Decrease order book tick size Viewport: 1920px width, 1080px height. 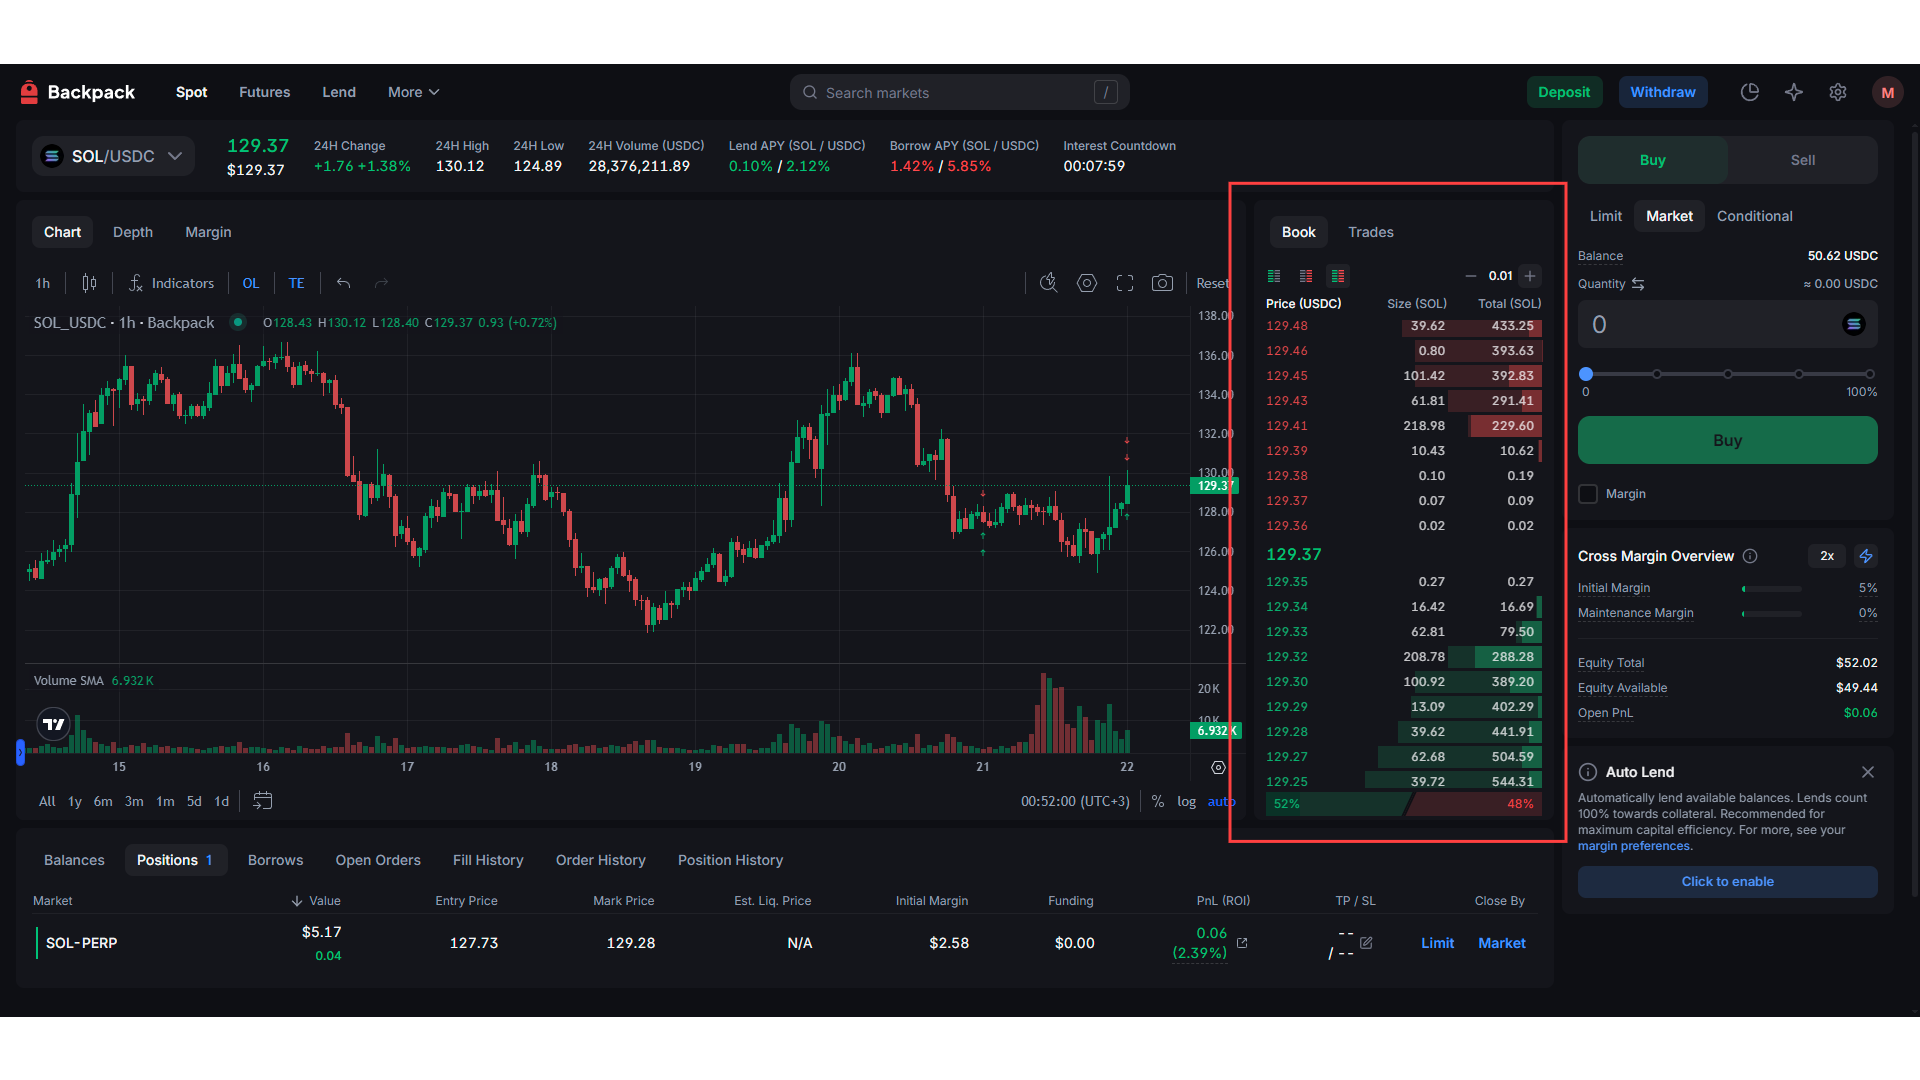[1471, 276]
